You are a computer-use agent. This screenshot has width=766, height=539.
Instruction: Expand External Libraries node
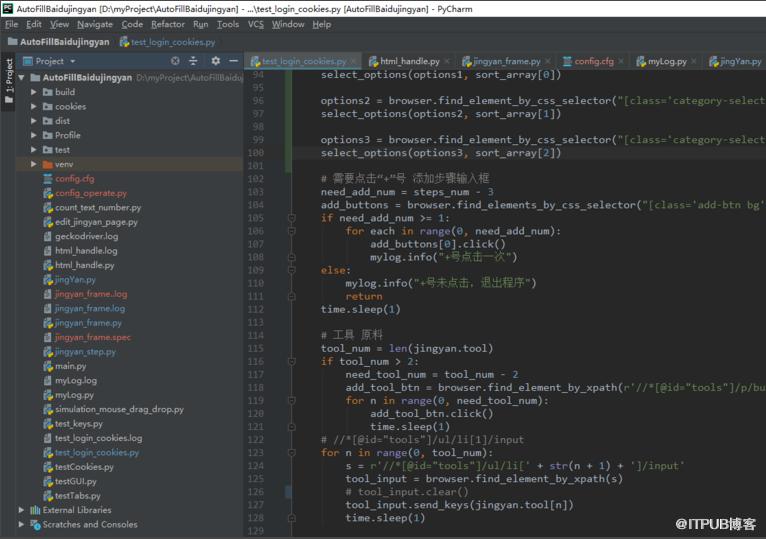(x=21, y=510)
